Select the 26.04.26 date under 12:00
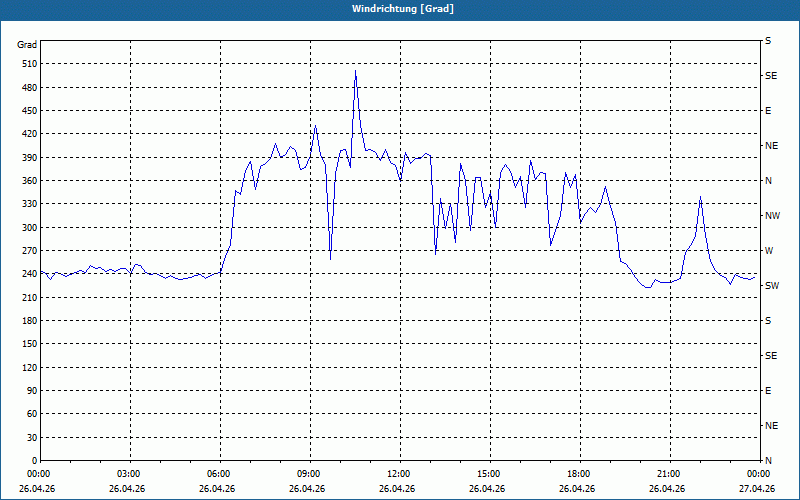800x500 pixels. click(x=397, y=489)
